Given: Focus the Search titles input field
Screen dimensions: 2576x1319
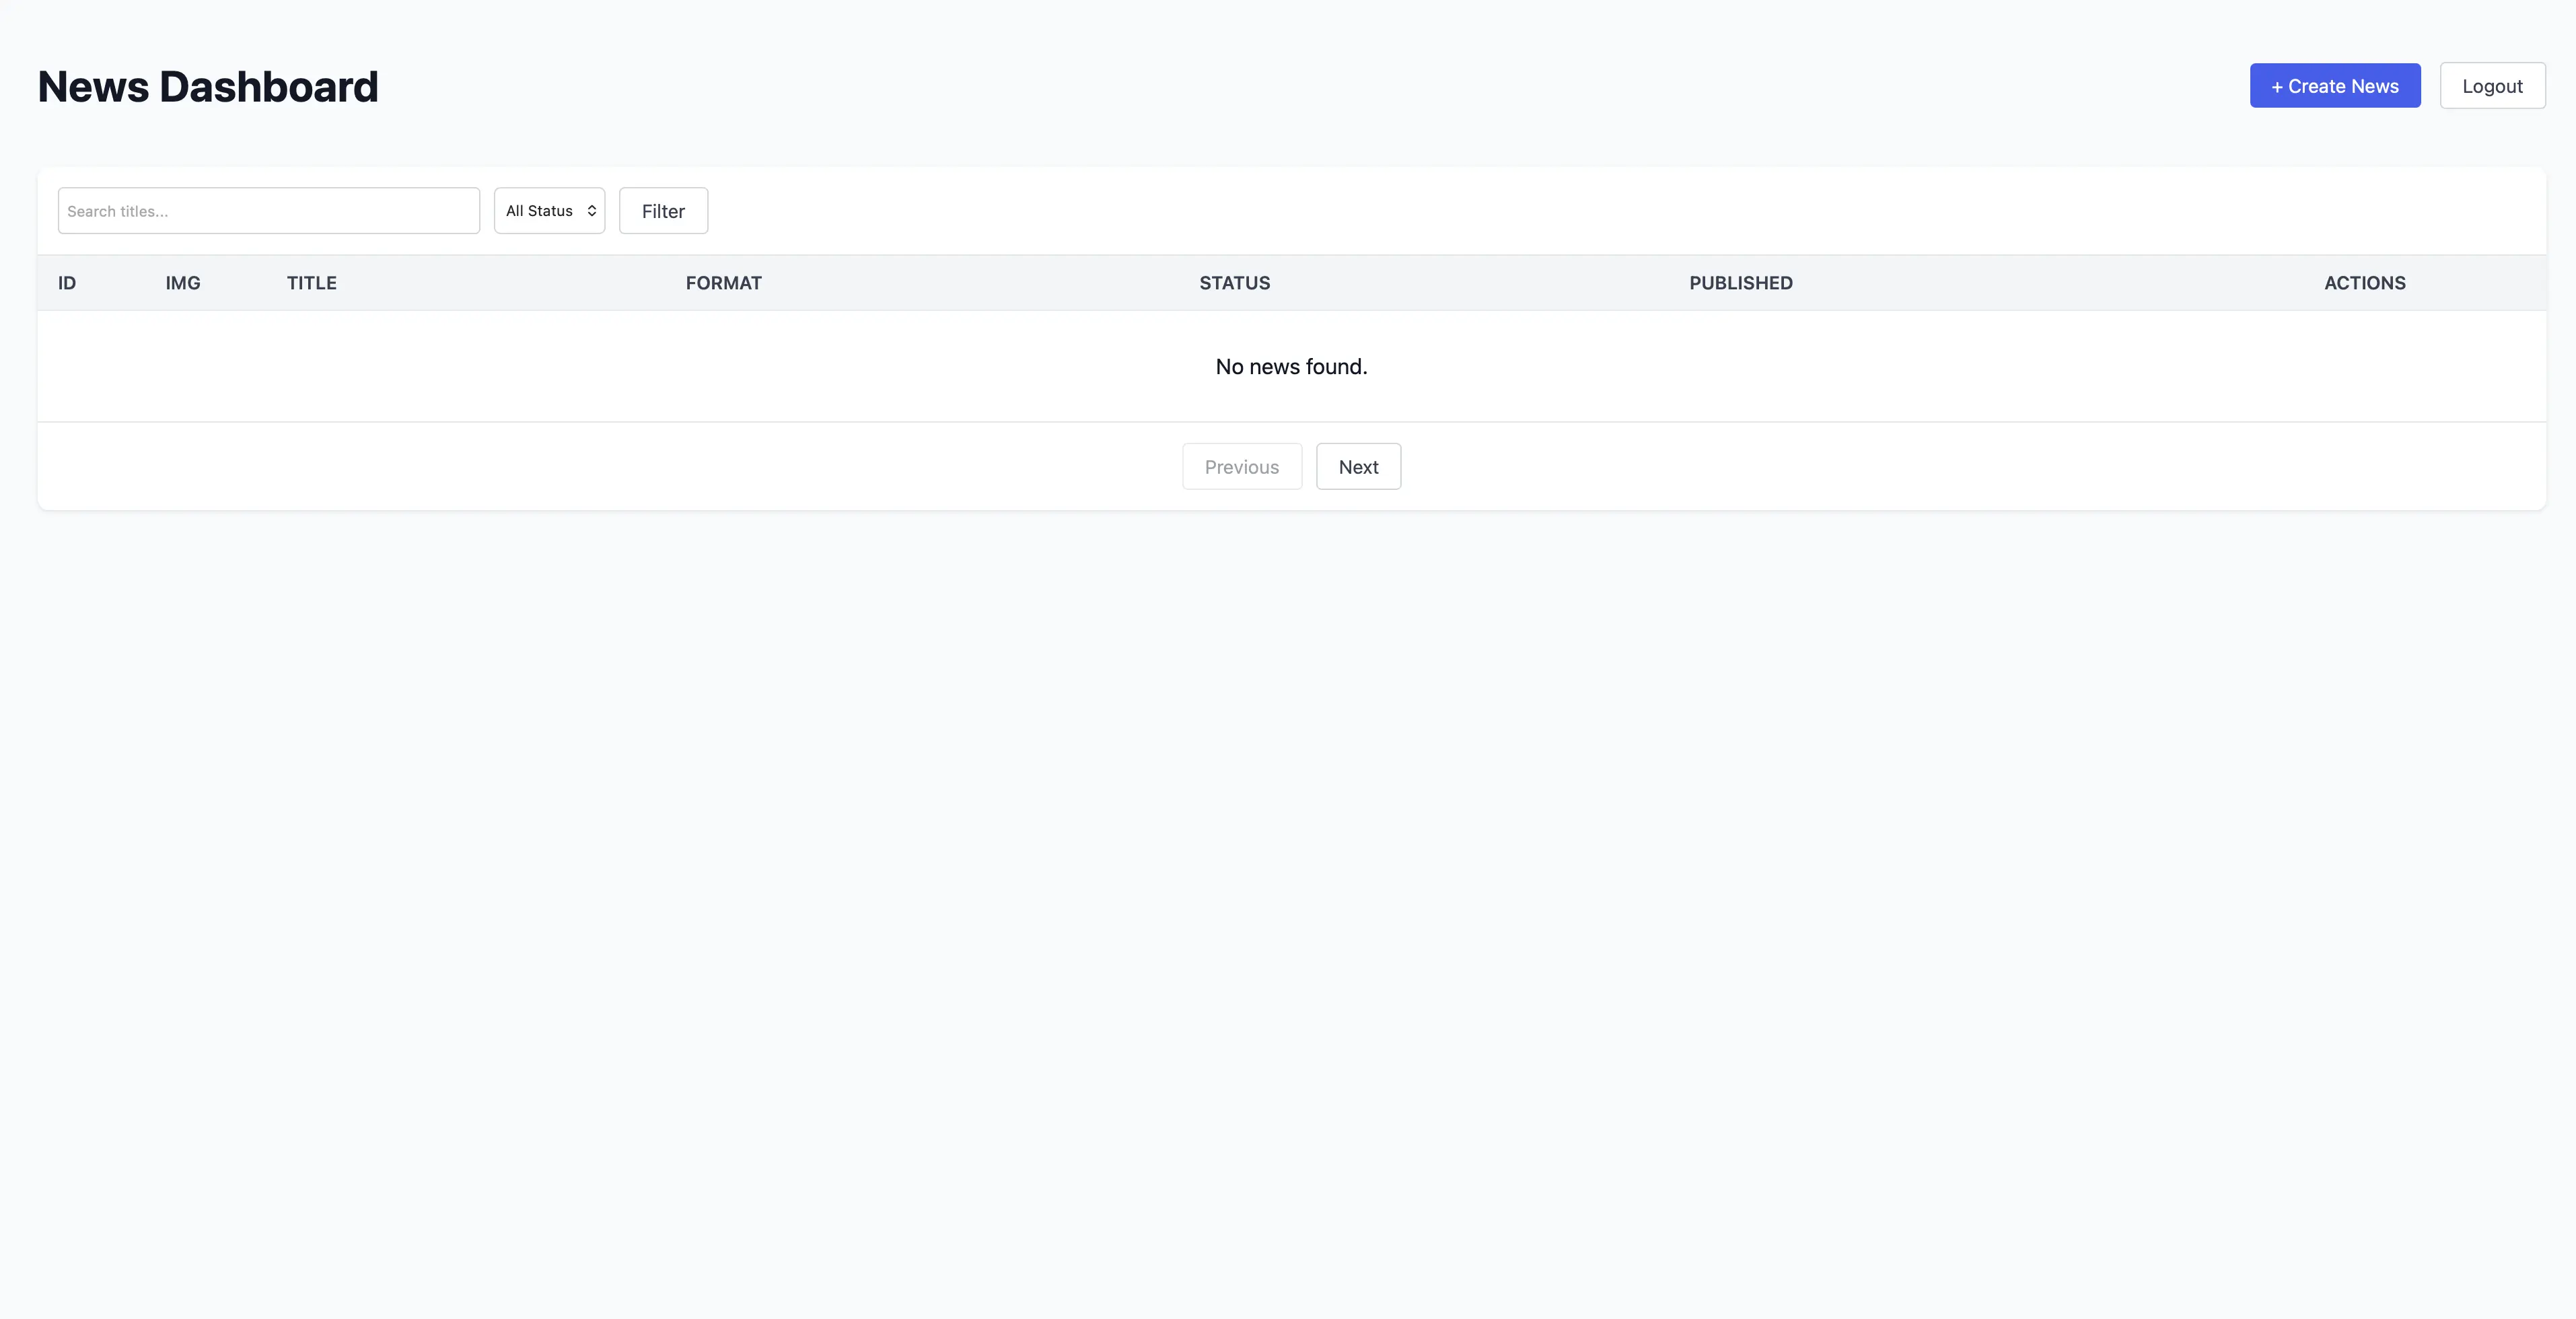Looking at the screenshot, I should [x=268, y=211].
